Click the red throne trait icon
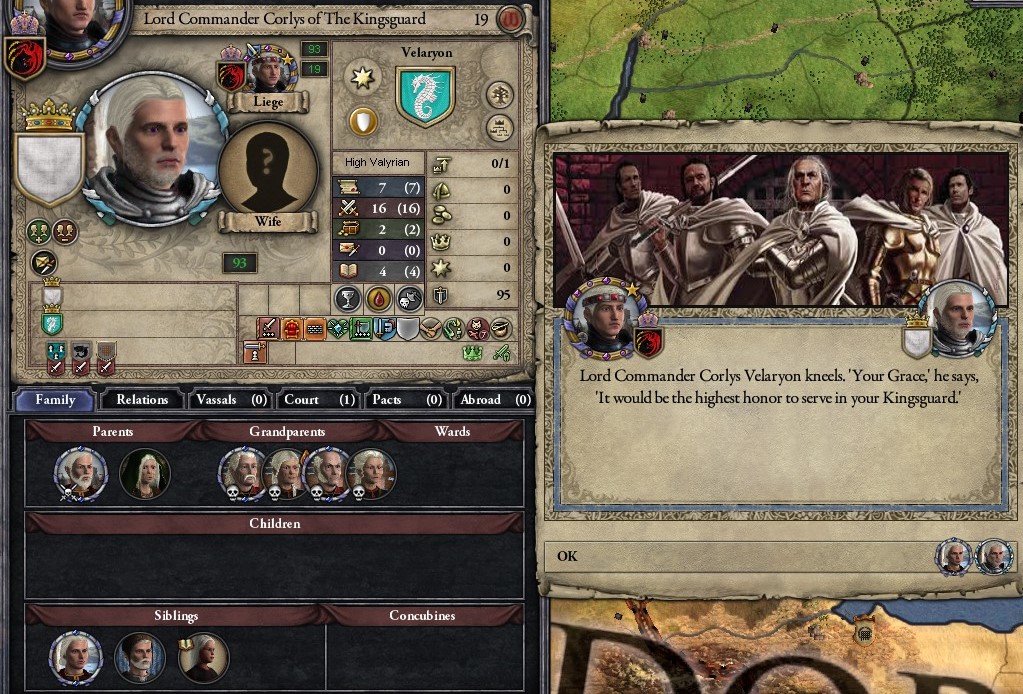 (x=291, y=329)
